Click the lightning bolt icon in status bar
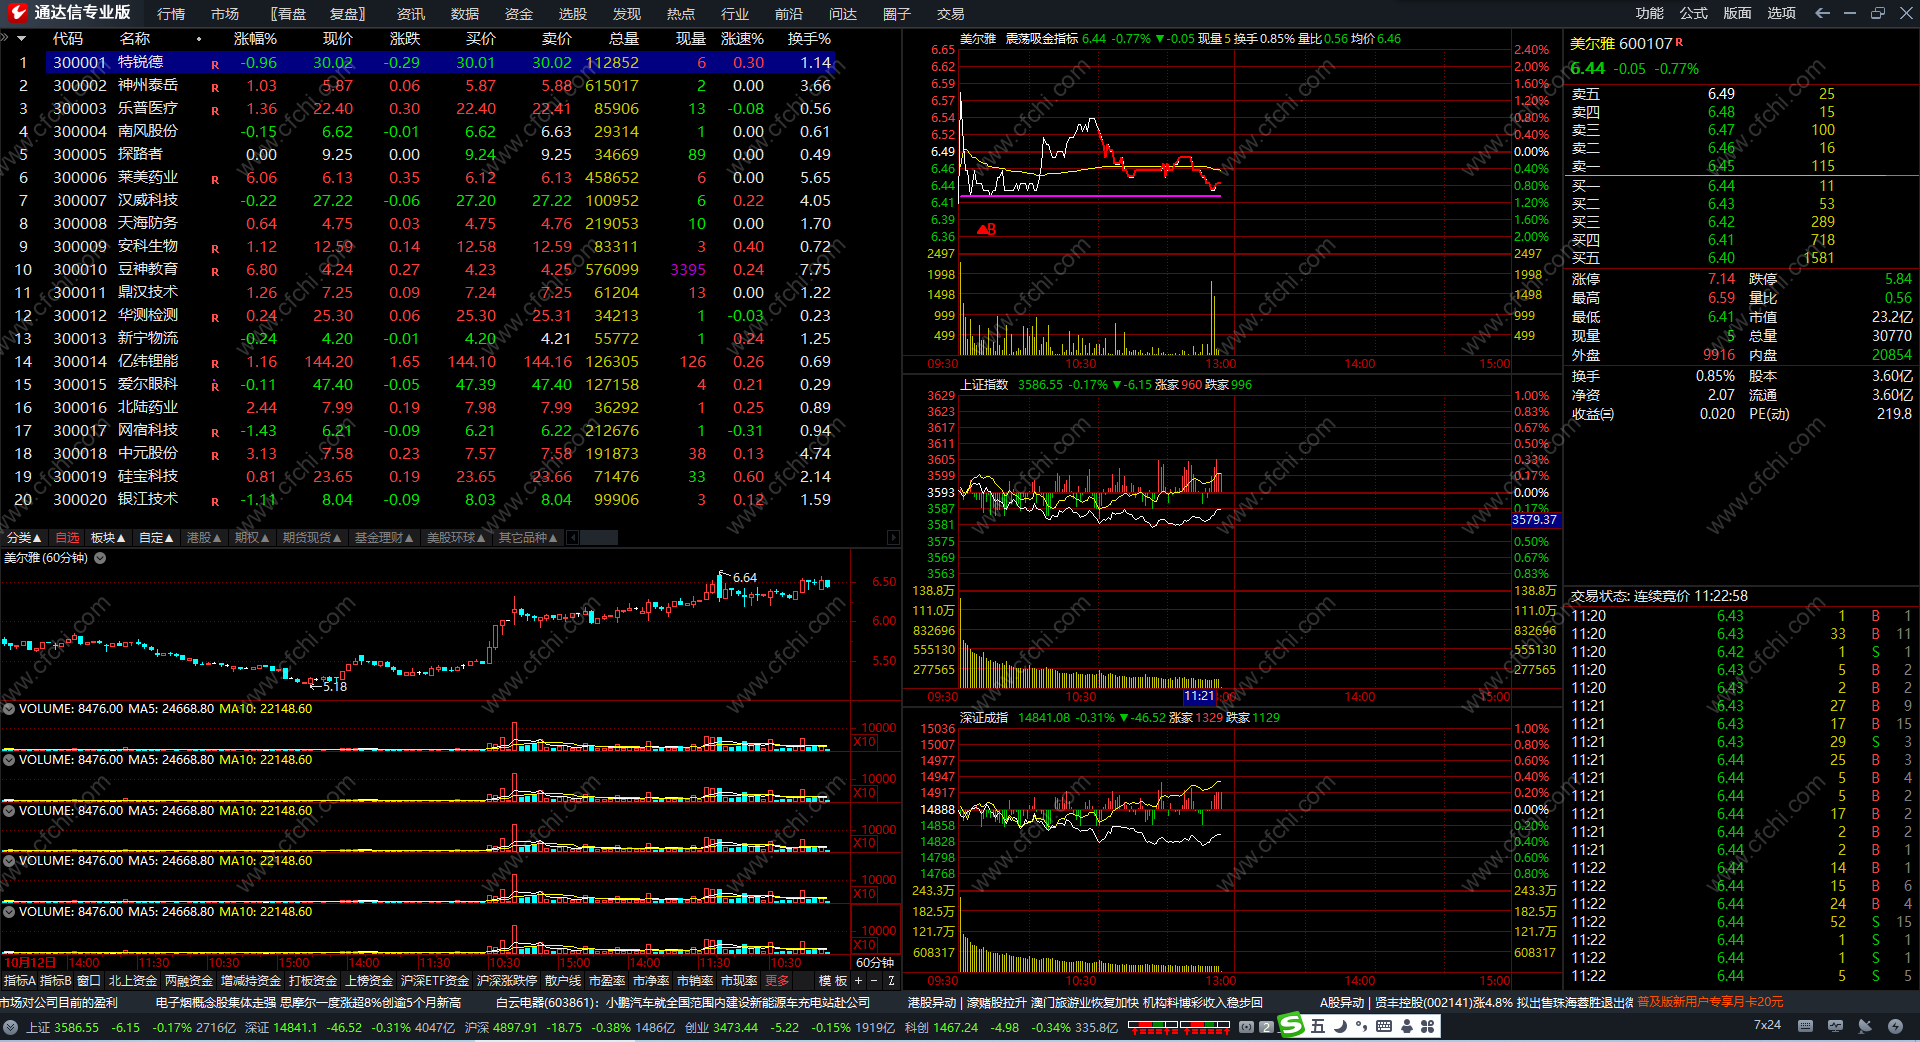The height and width of the screenshot is (1042, 1920). tap(1895, 1026)
